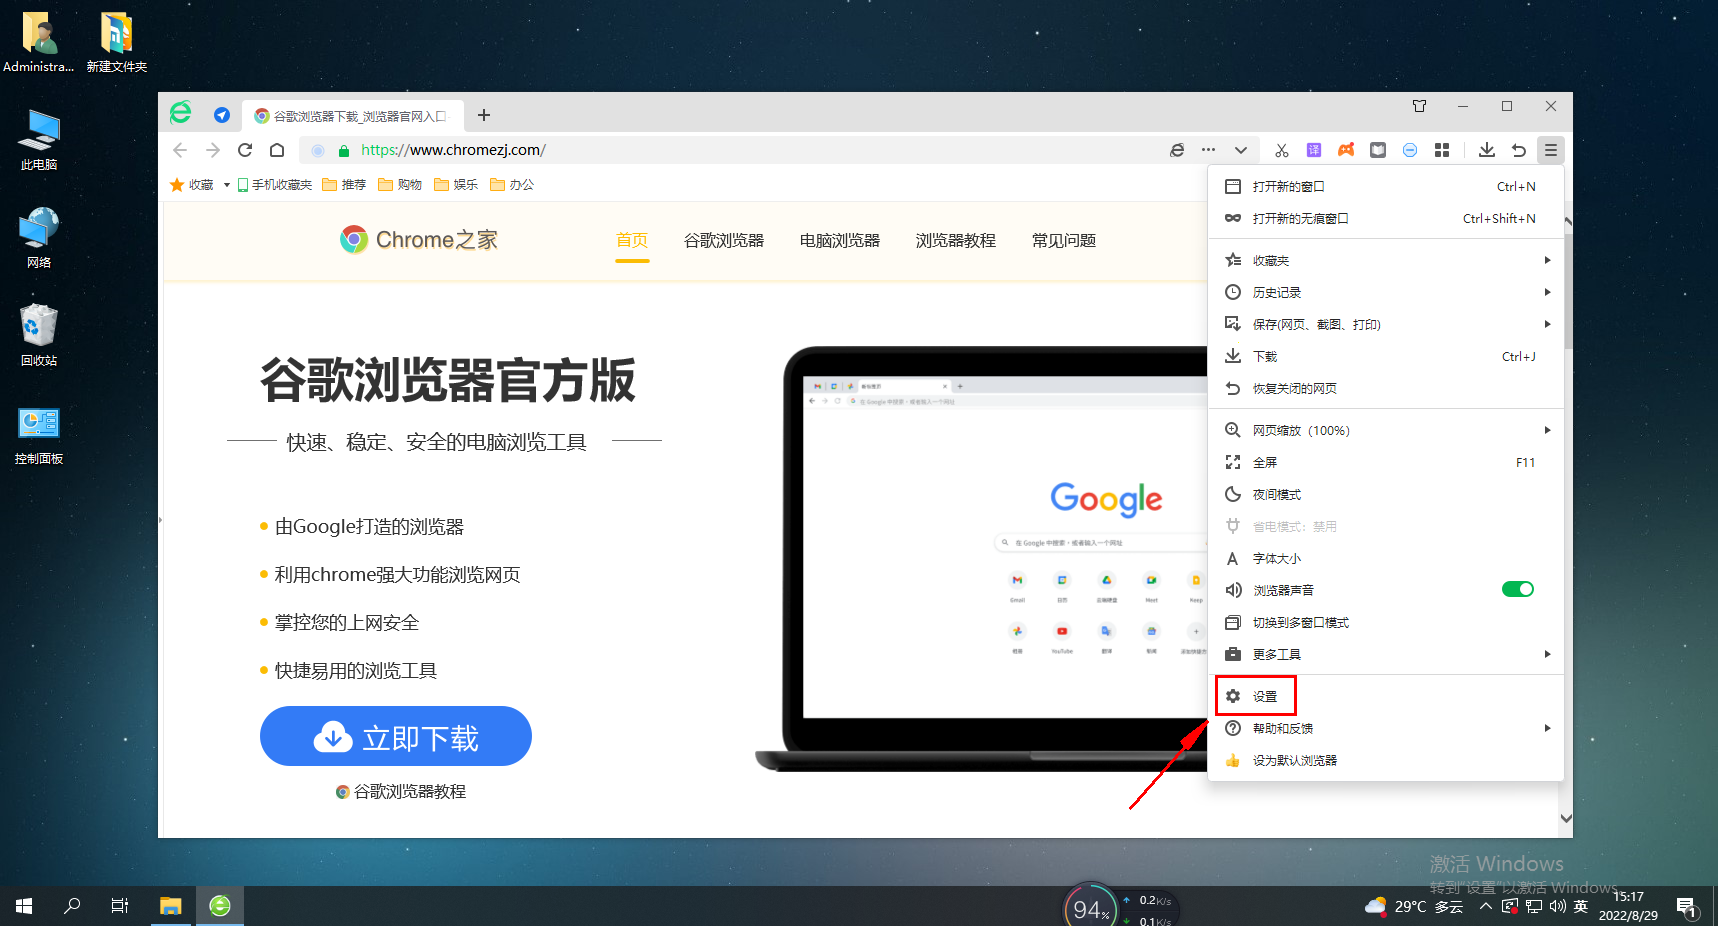Click the 立即下载 download button
Screen dimensions: 1718x926
point(396,736)
